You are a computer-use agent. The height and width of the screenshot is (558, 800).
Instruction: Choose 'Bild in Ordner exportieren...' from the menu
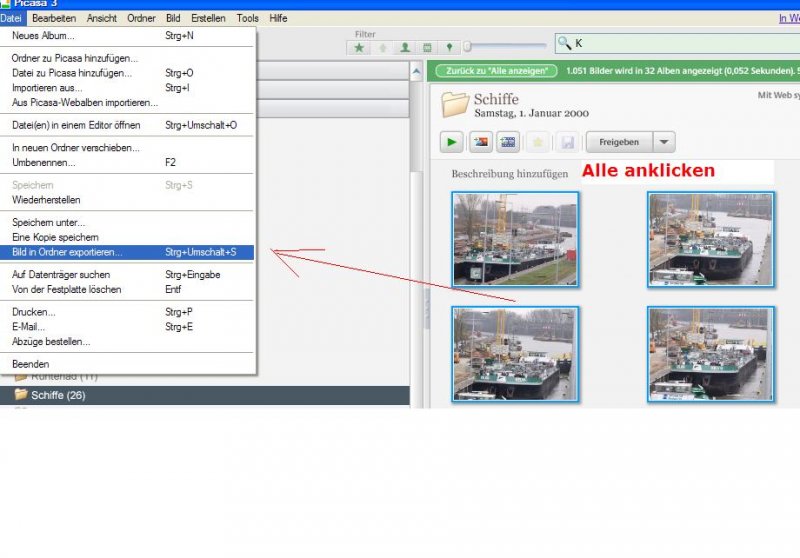(x=67, y=252)
